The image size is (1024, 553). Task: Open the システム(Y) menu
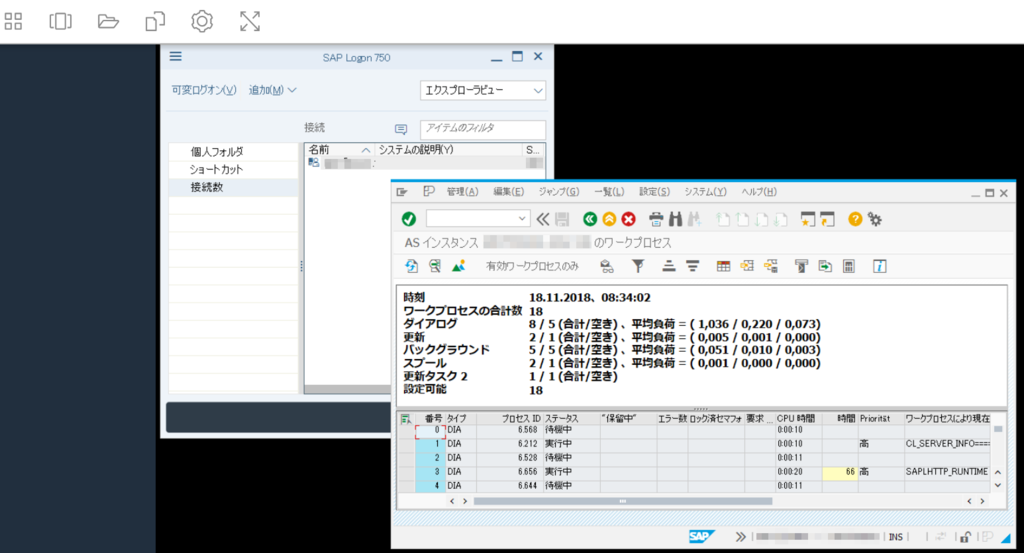705,192
